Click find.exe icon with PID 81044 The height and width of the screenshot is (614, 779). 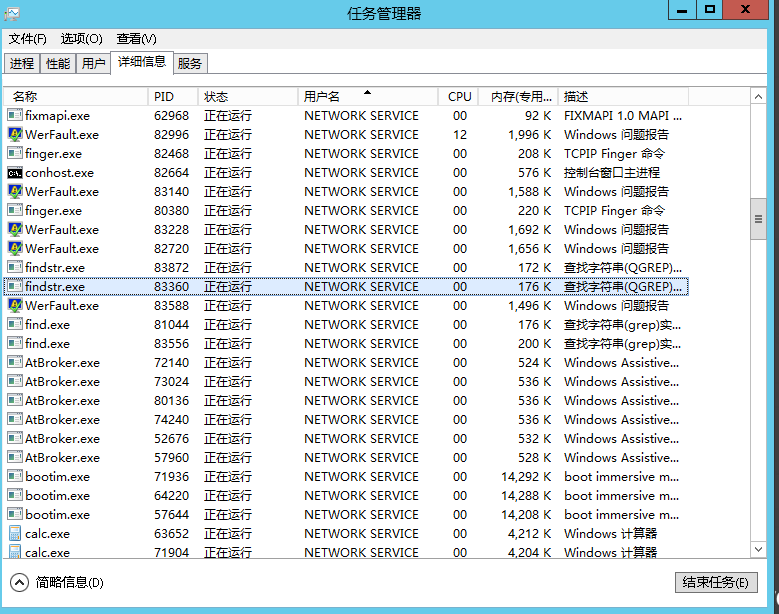(x=15, y=324)
